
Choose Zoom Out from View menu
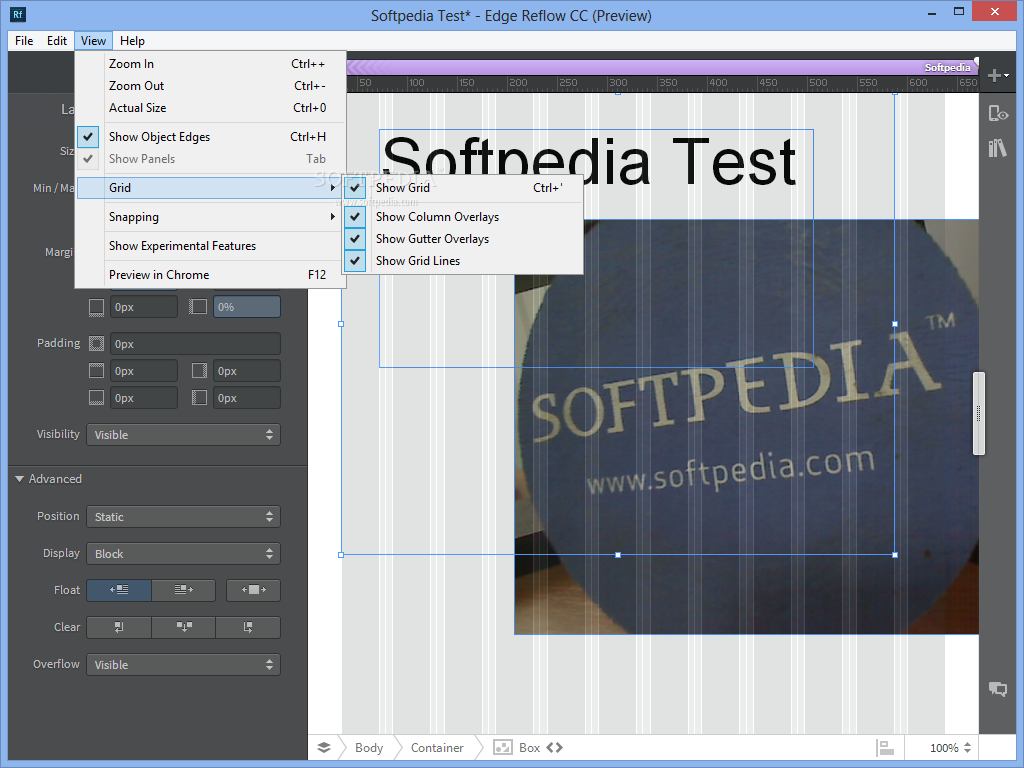210,86
